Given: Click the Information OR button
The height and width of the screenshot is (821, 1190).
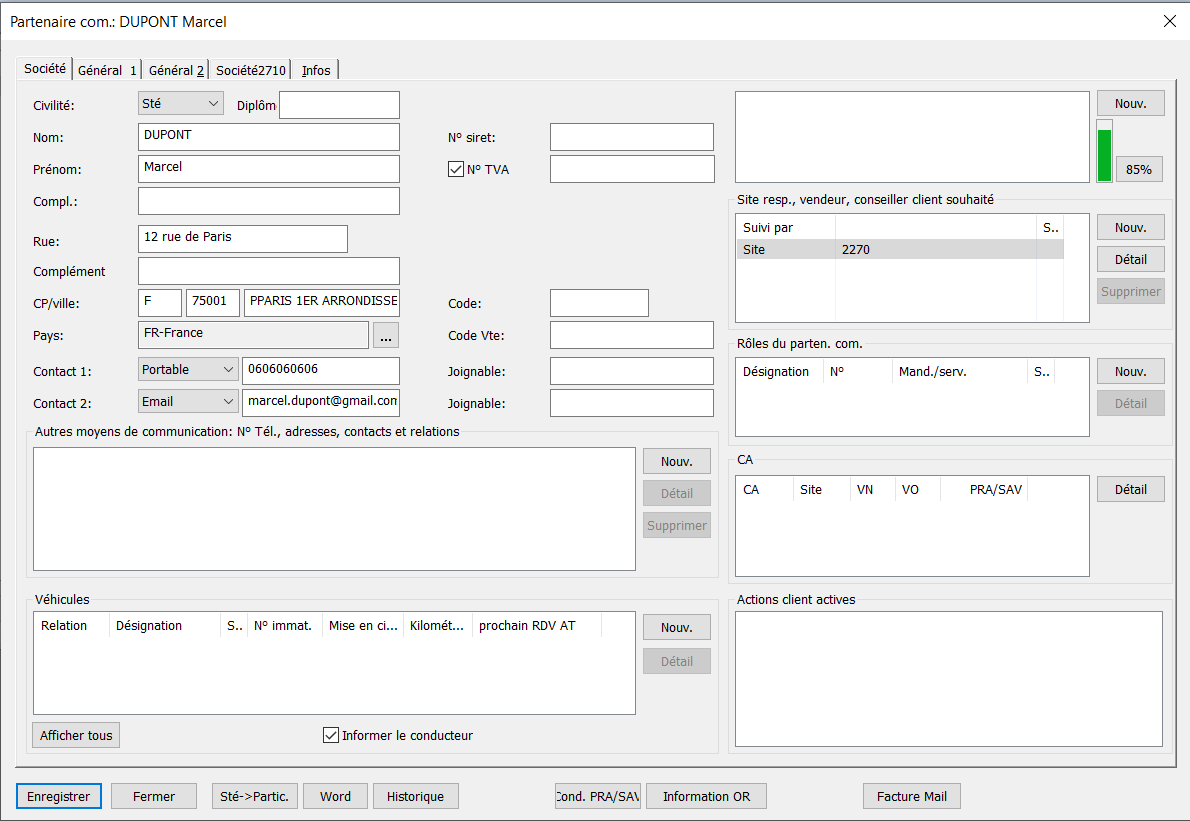Looking at the screenshot, I should click(707, 796).
